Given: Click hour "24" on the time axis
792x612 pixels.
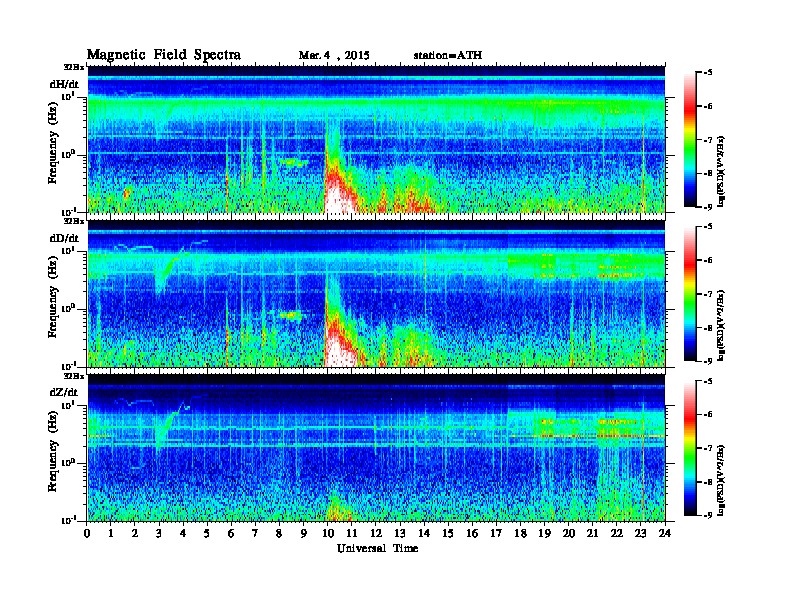Looking at the screenshot, I should [x=665, y=534].
